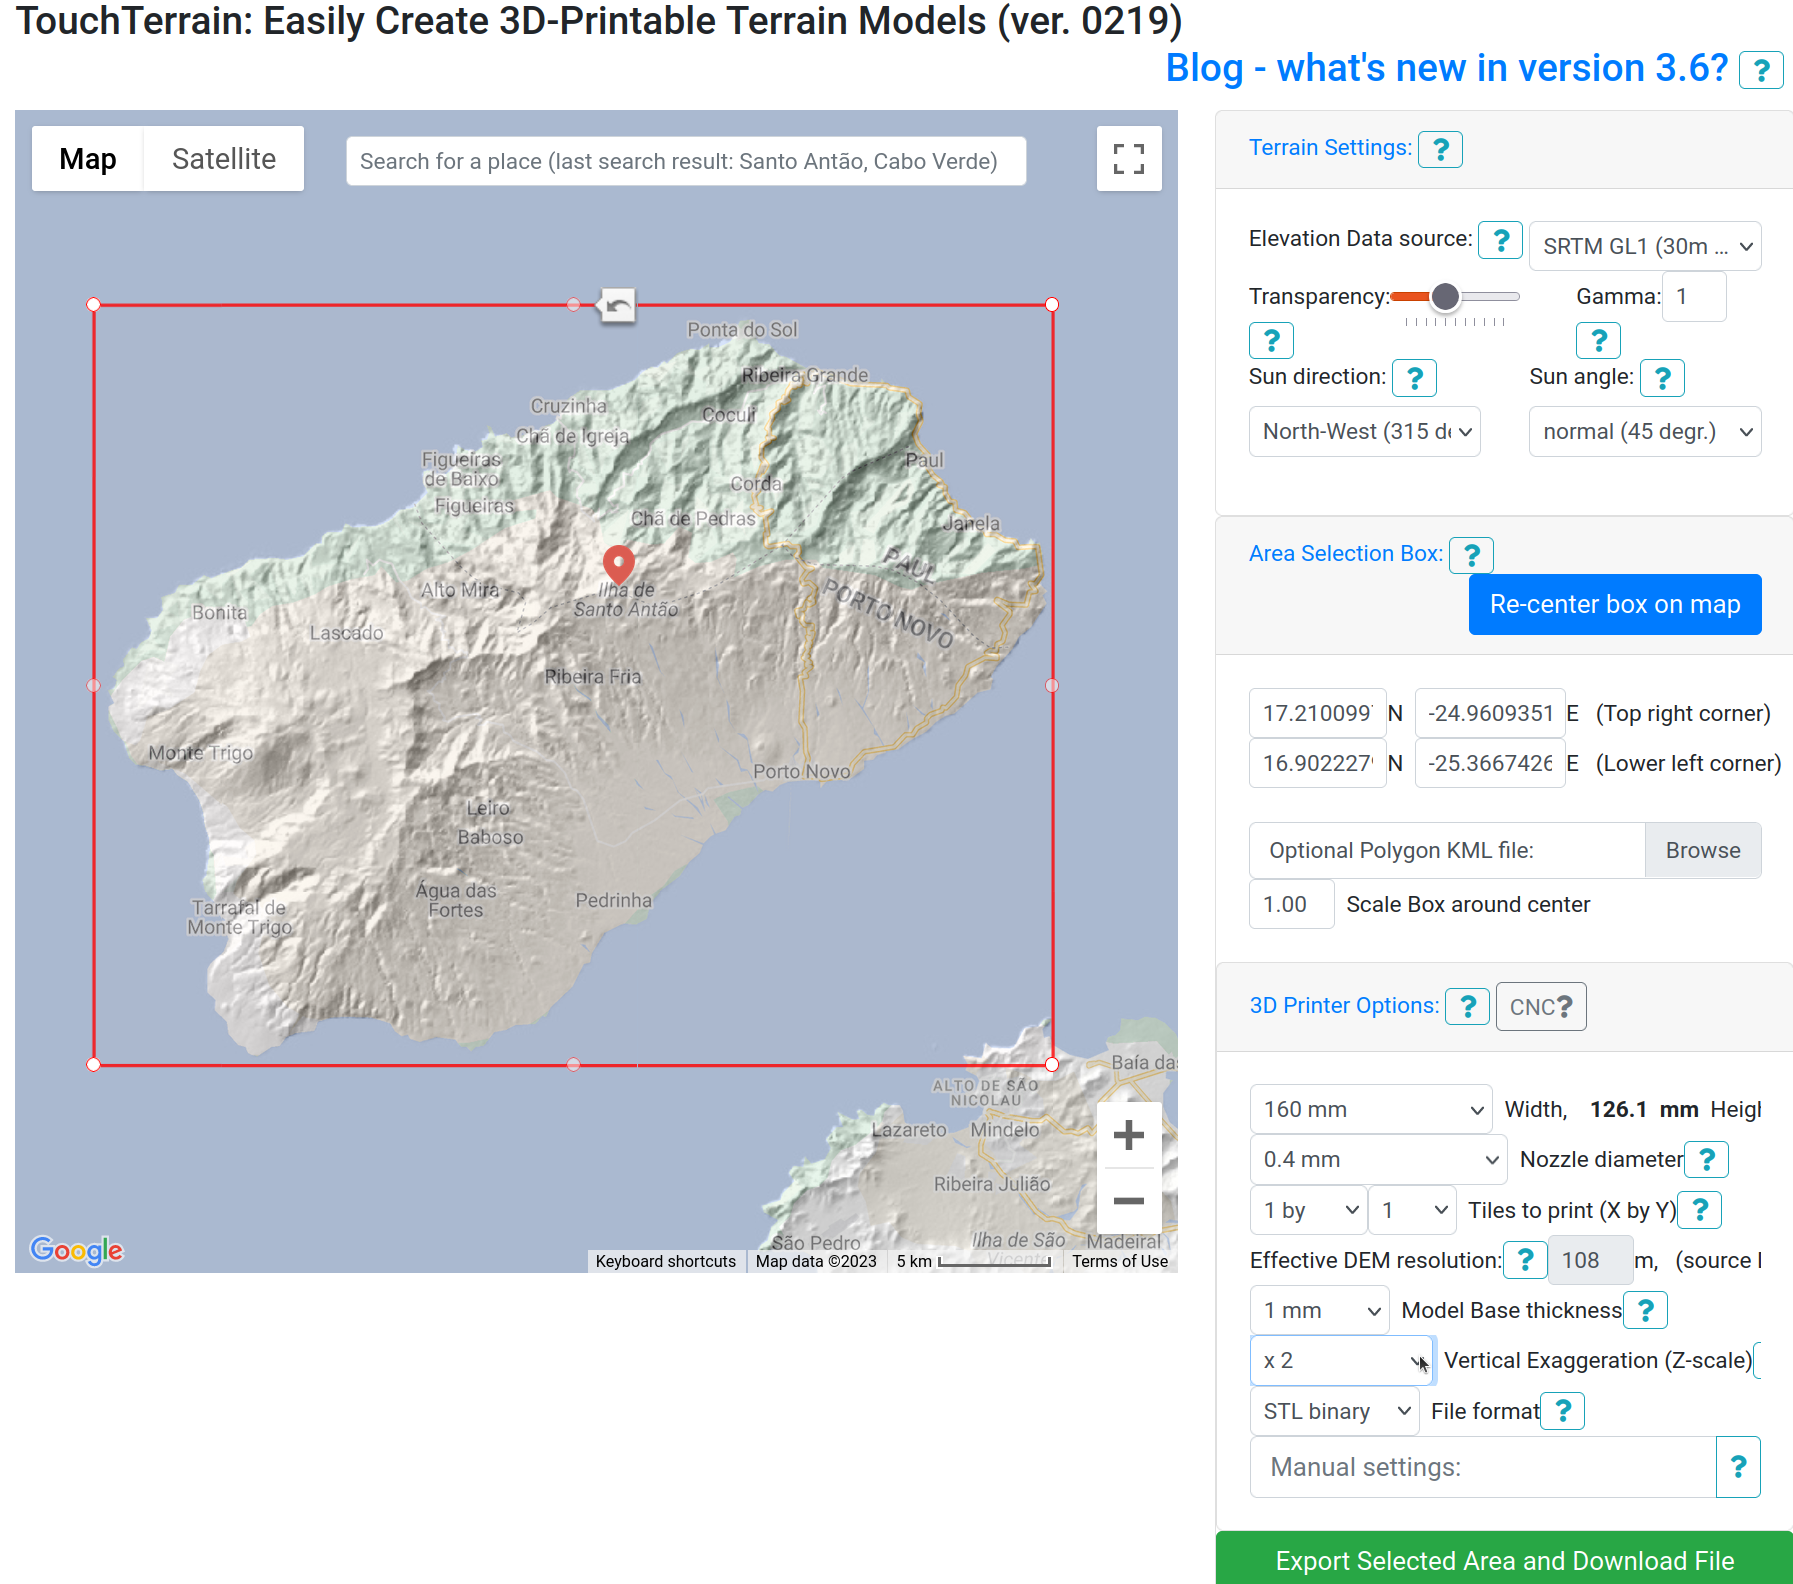
Task: Click top right longitude field -24.9609351
Action: coord(1490,713)
